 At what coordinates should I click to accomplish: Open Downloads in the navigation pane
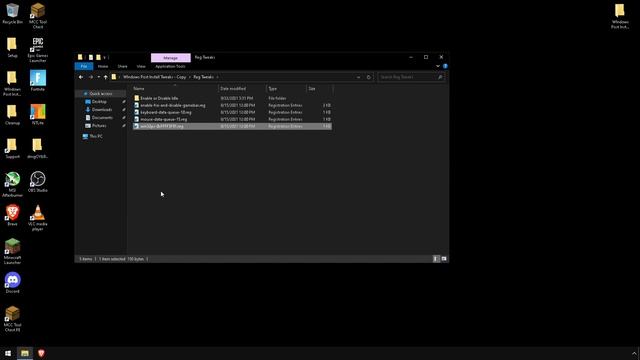102,110
